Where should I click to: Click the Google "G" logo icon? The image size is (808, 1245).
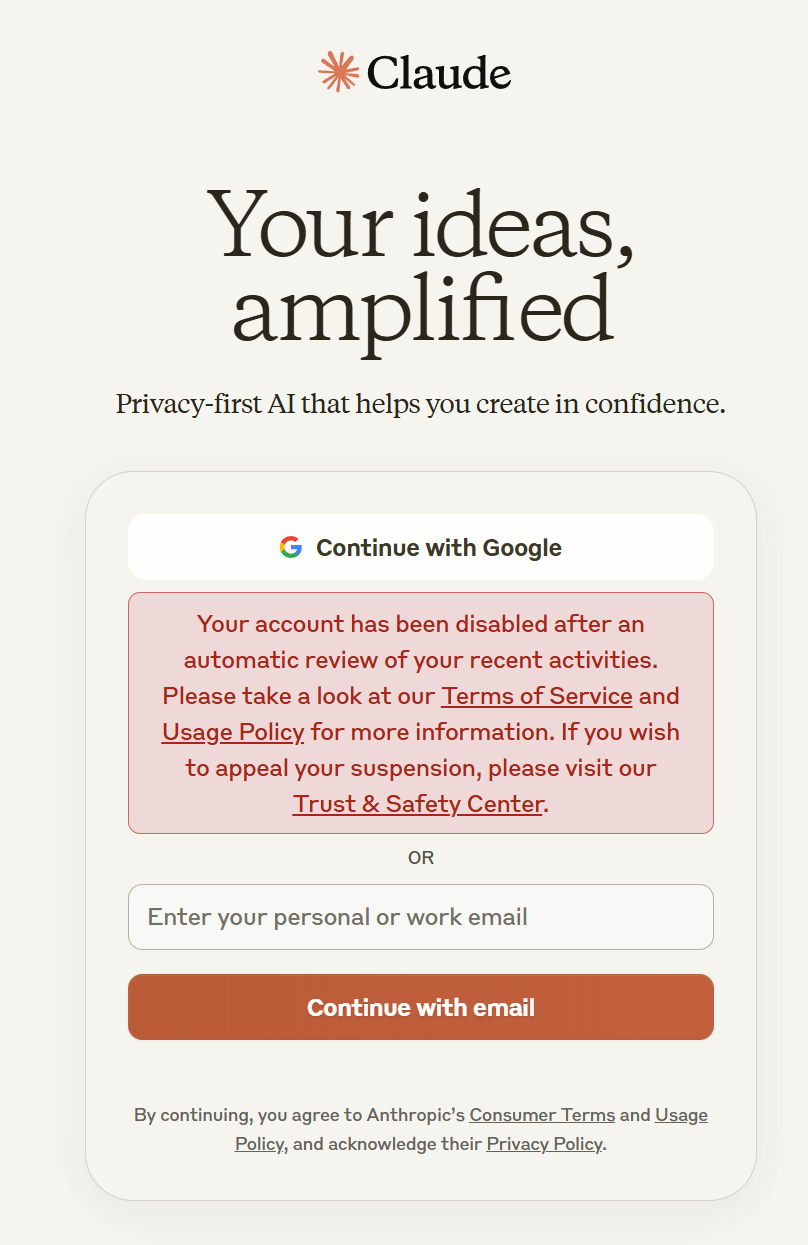pos(291,547)
